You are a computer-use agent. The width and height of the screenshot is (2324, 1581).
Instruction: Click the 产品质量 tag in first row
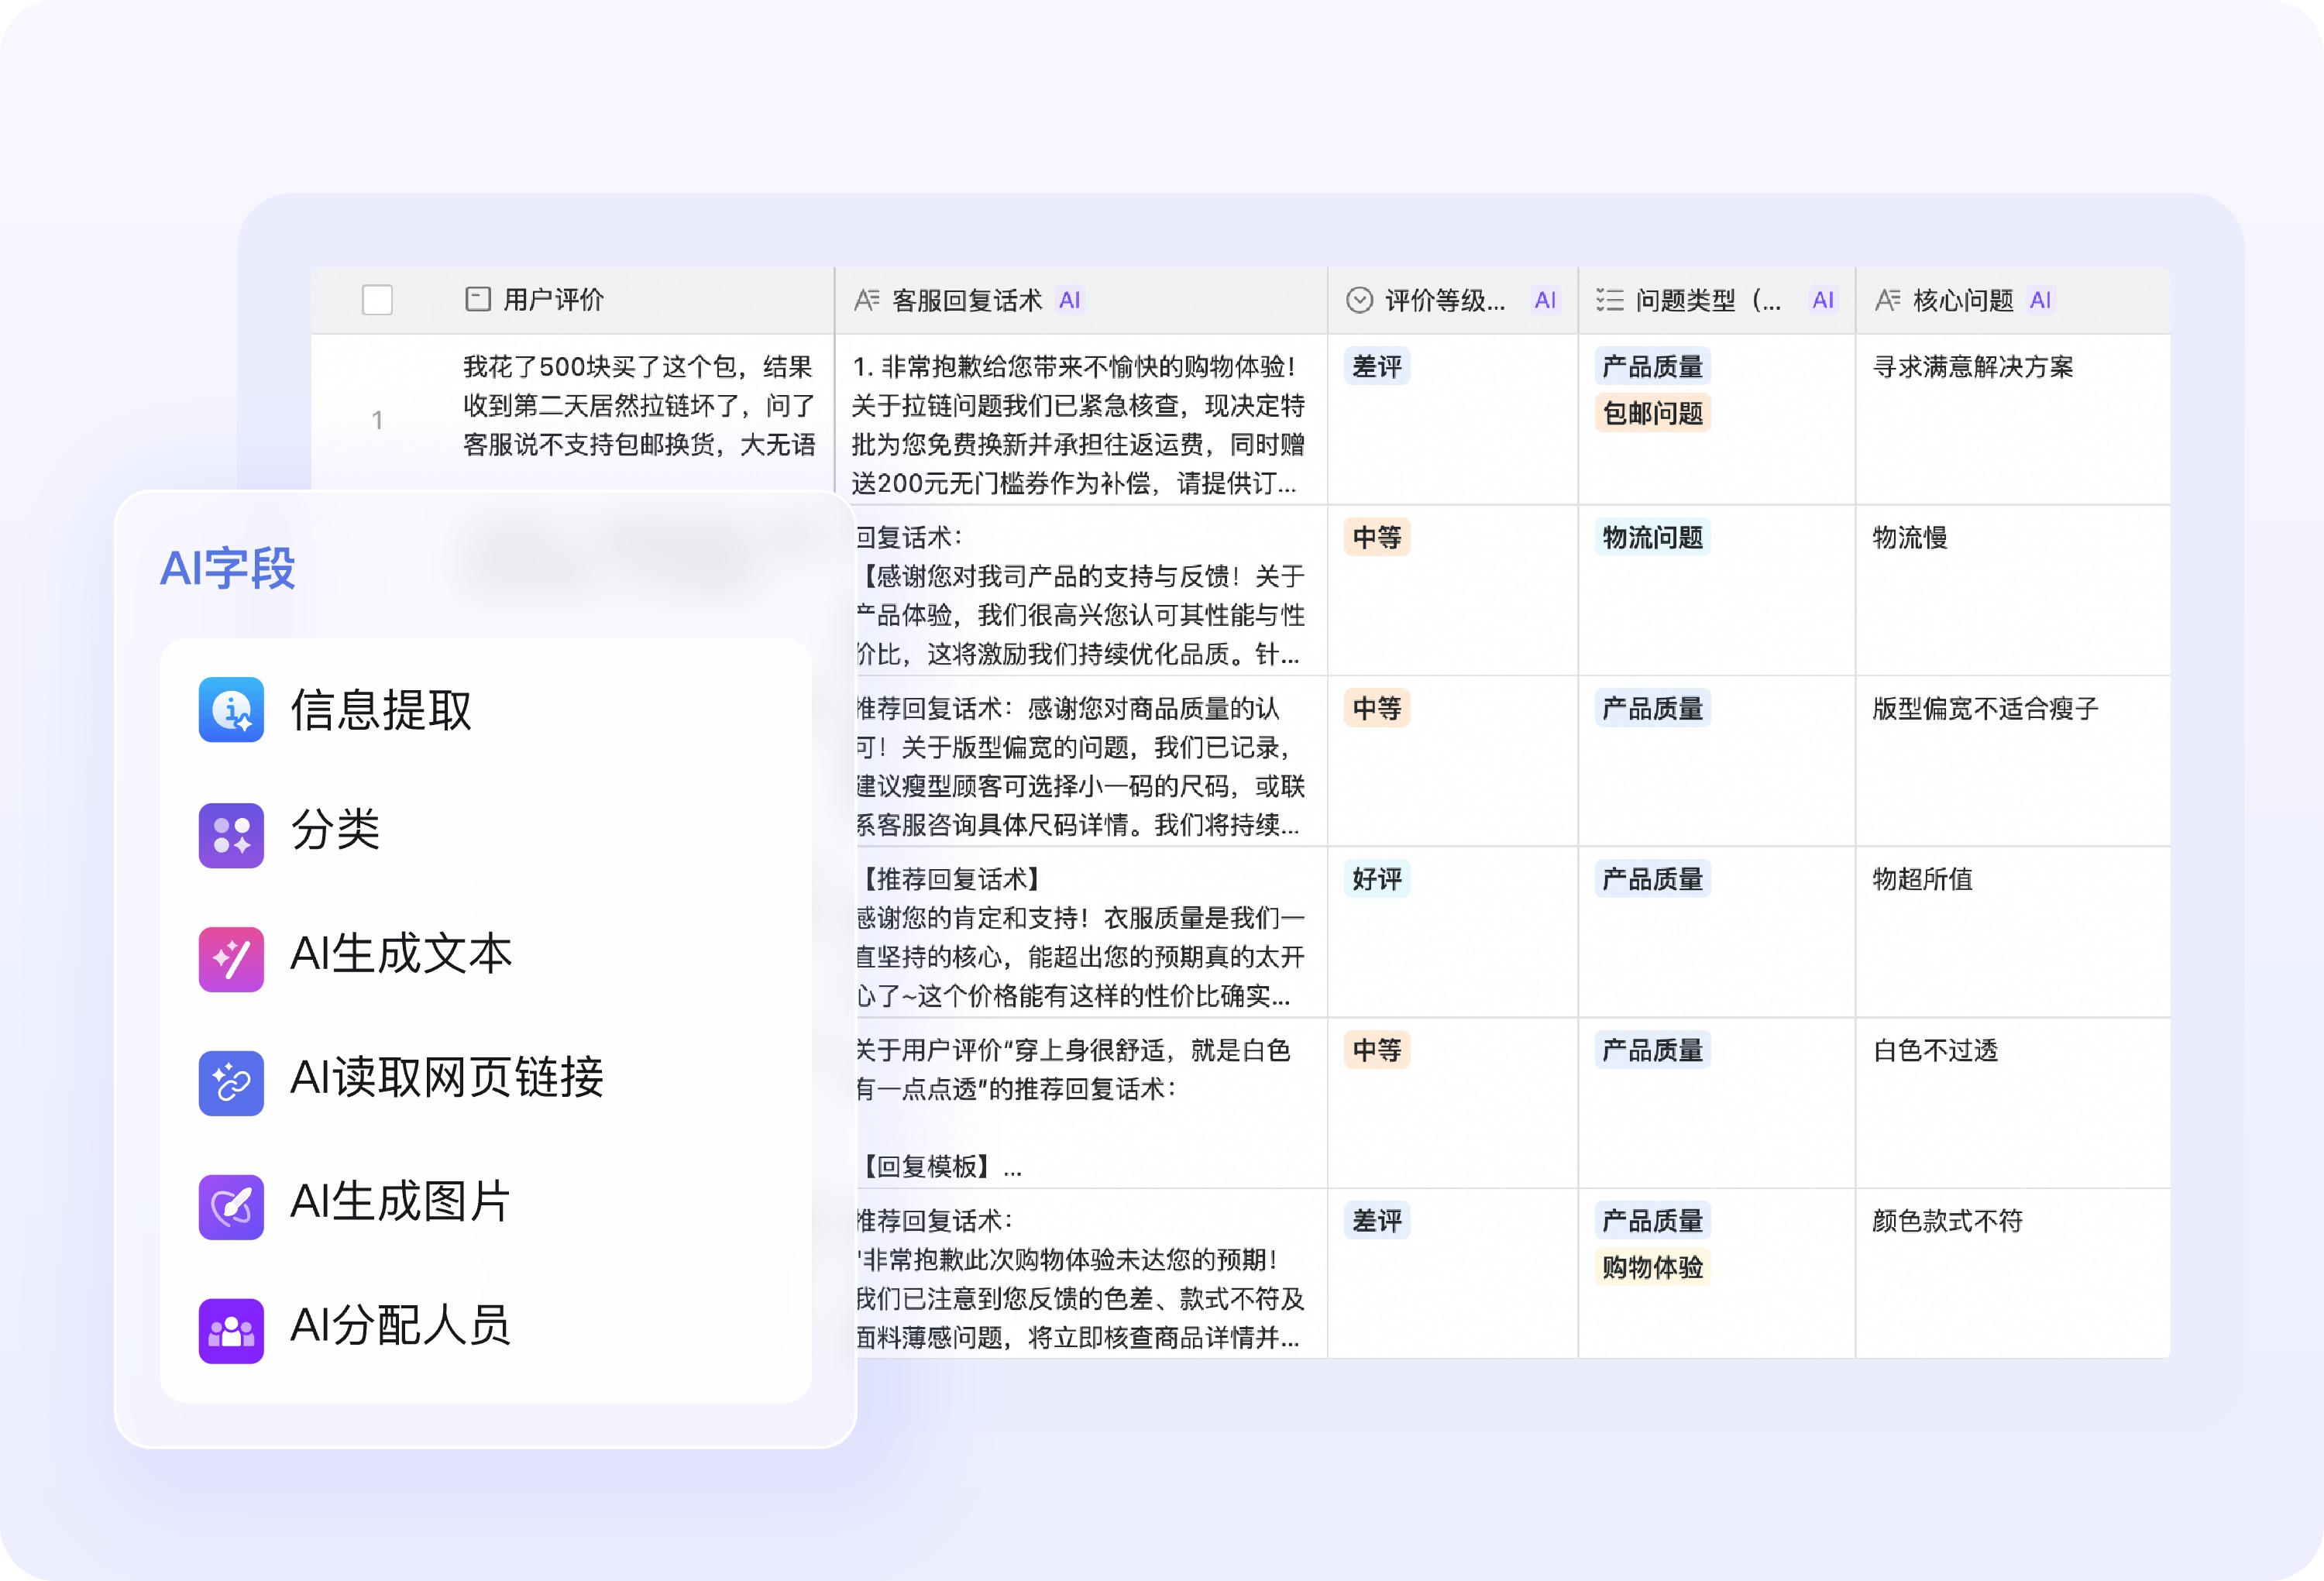click(x=1652, y=366)
